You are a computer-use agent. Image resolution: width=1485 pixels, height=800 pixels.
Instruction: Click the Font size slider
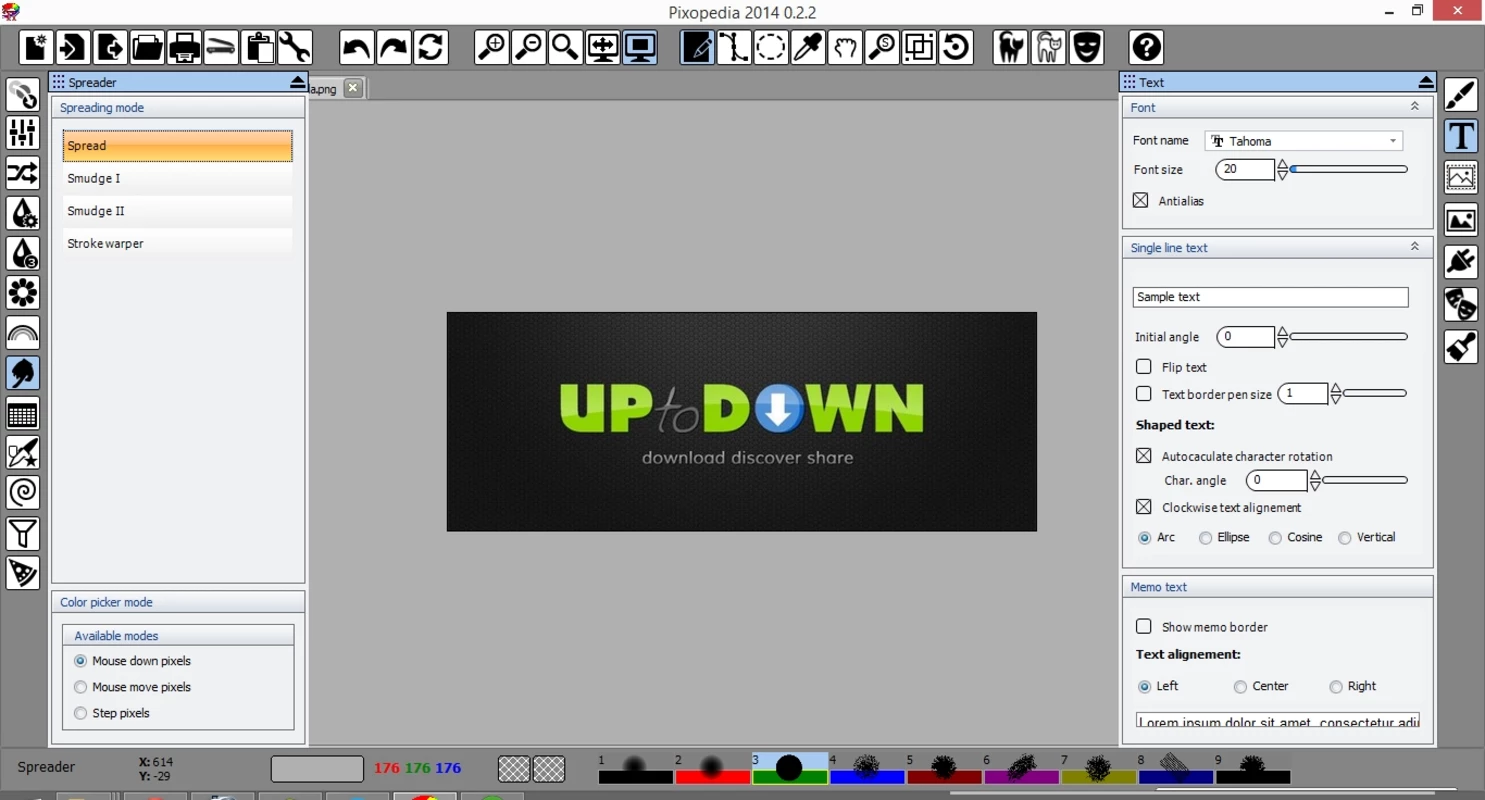pyautogui.click(x=1350, y=170)
